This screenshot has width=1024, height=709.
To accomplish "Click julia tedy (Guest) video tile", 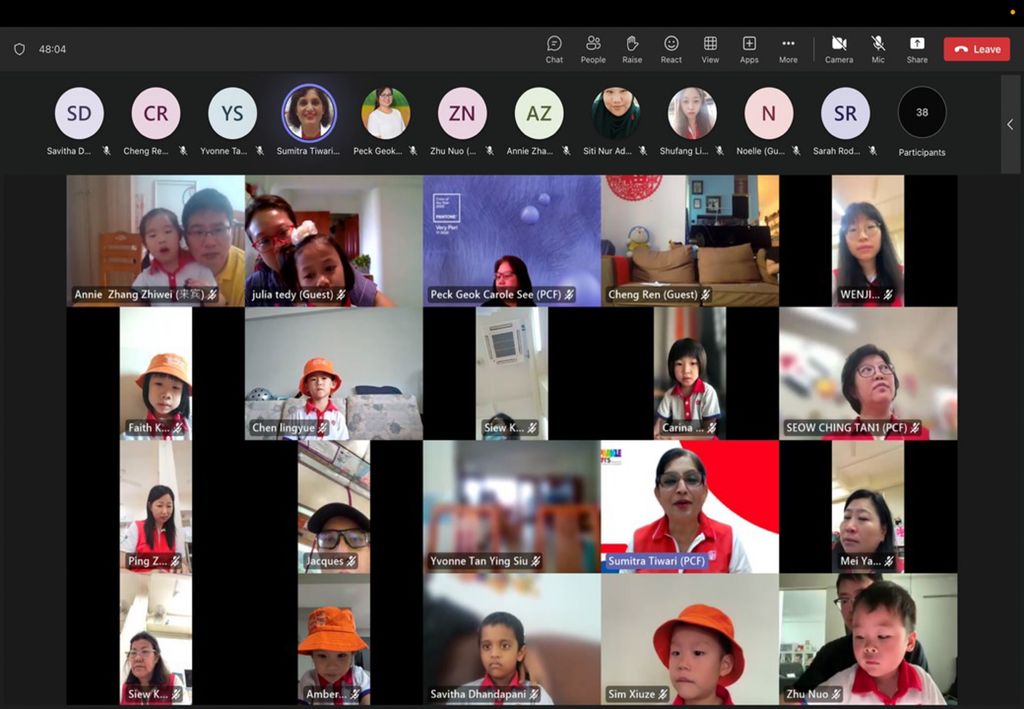I will point(334,240).
